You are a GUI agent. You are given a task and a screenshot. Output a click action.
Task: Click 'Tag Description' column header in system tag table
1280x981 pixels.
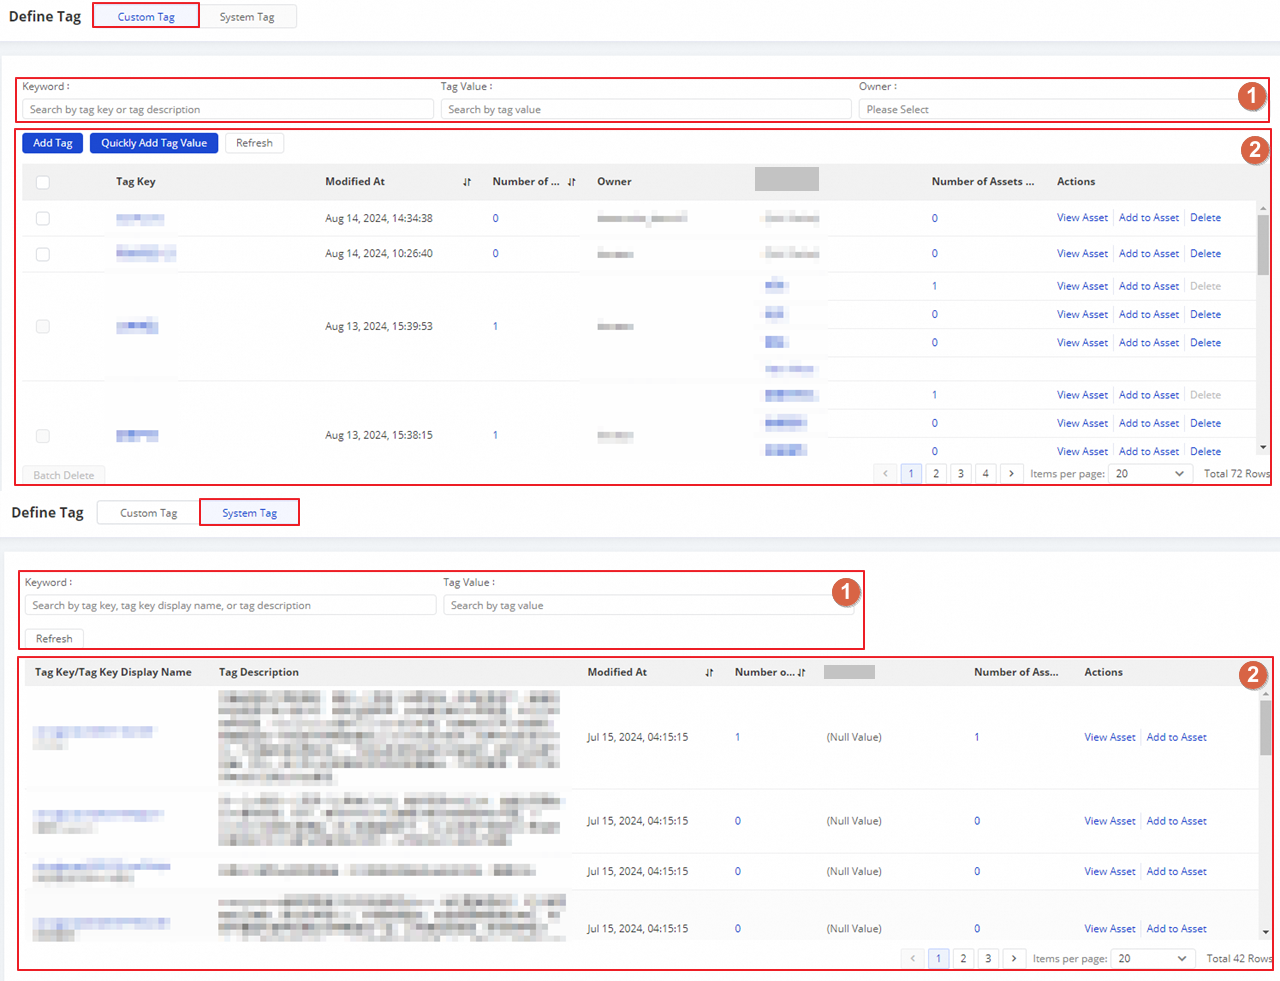259,672
